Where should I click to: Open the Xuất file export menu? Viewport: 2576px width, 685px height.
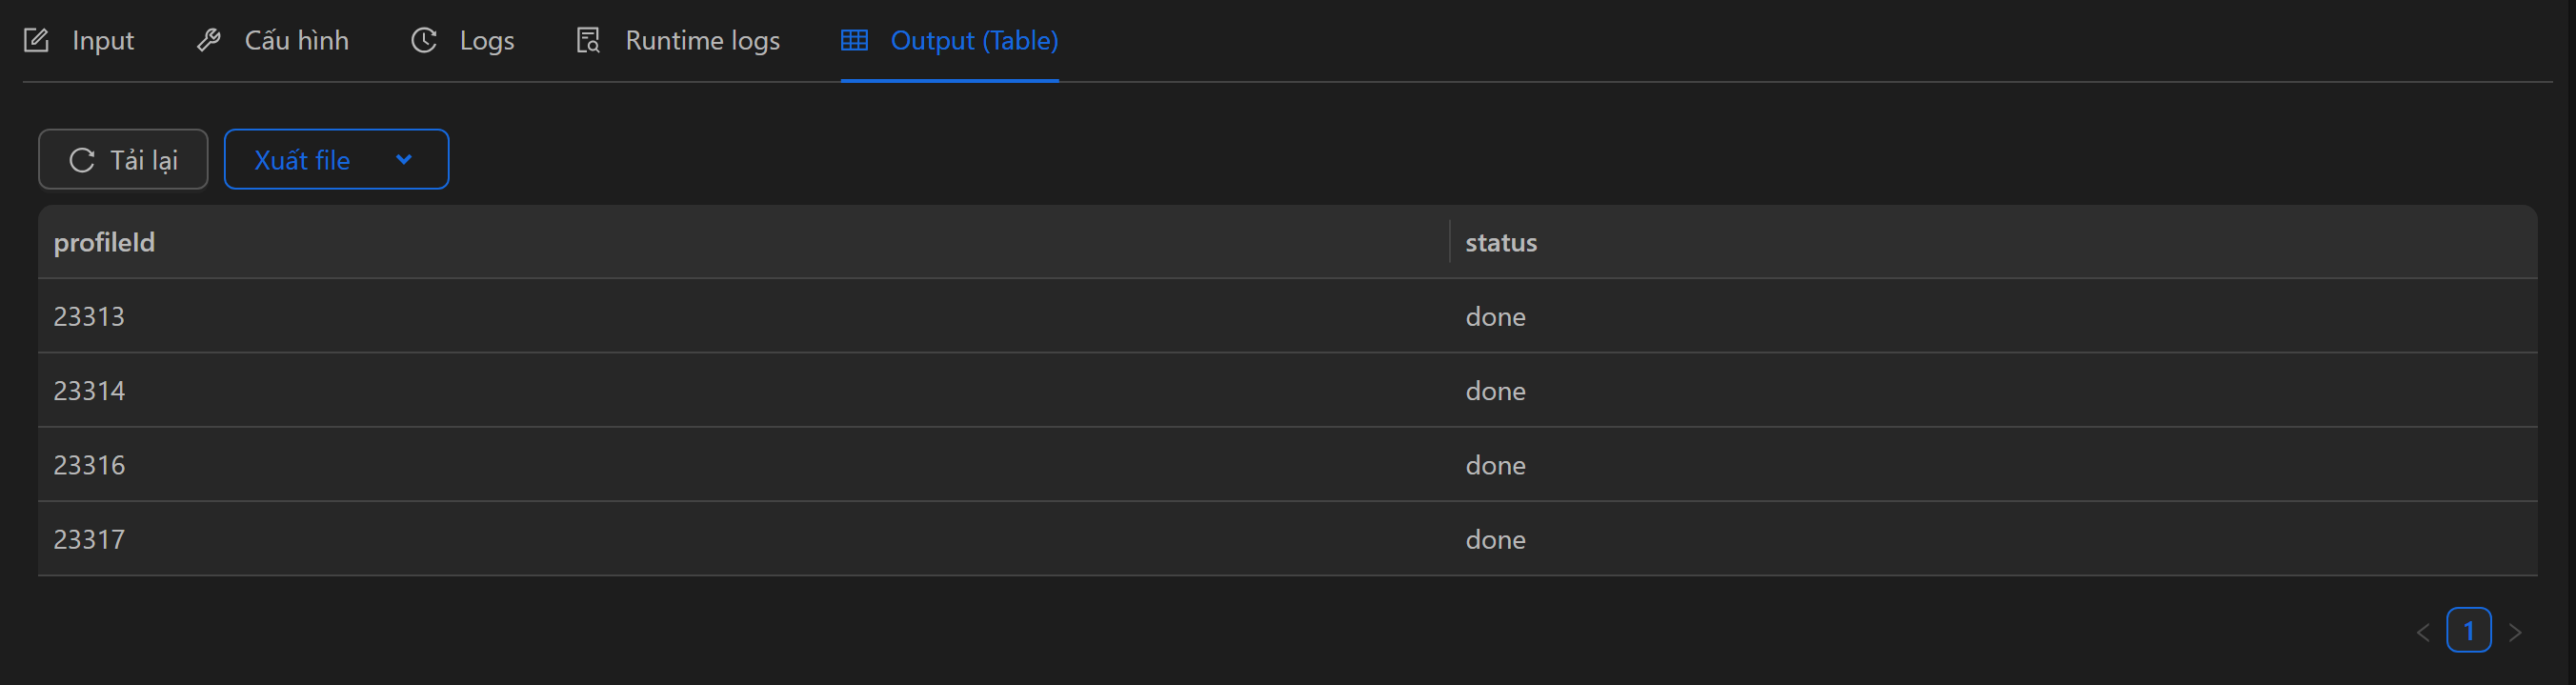tap(302, 160)
